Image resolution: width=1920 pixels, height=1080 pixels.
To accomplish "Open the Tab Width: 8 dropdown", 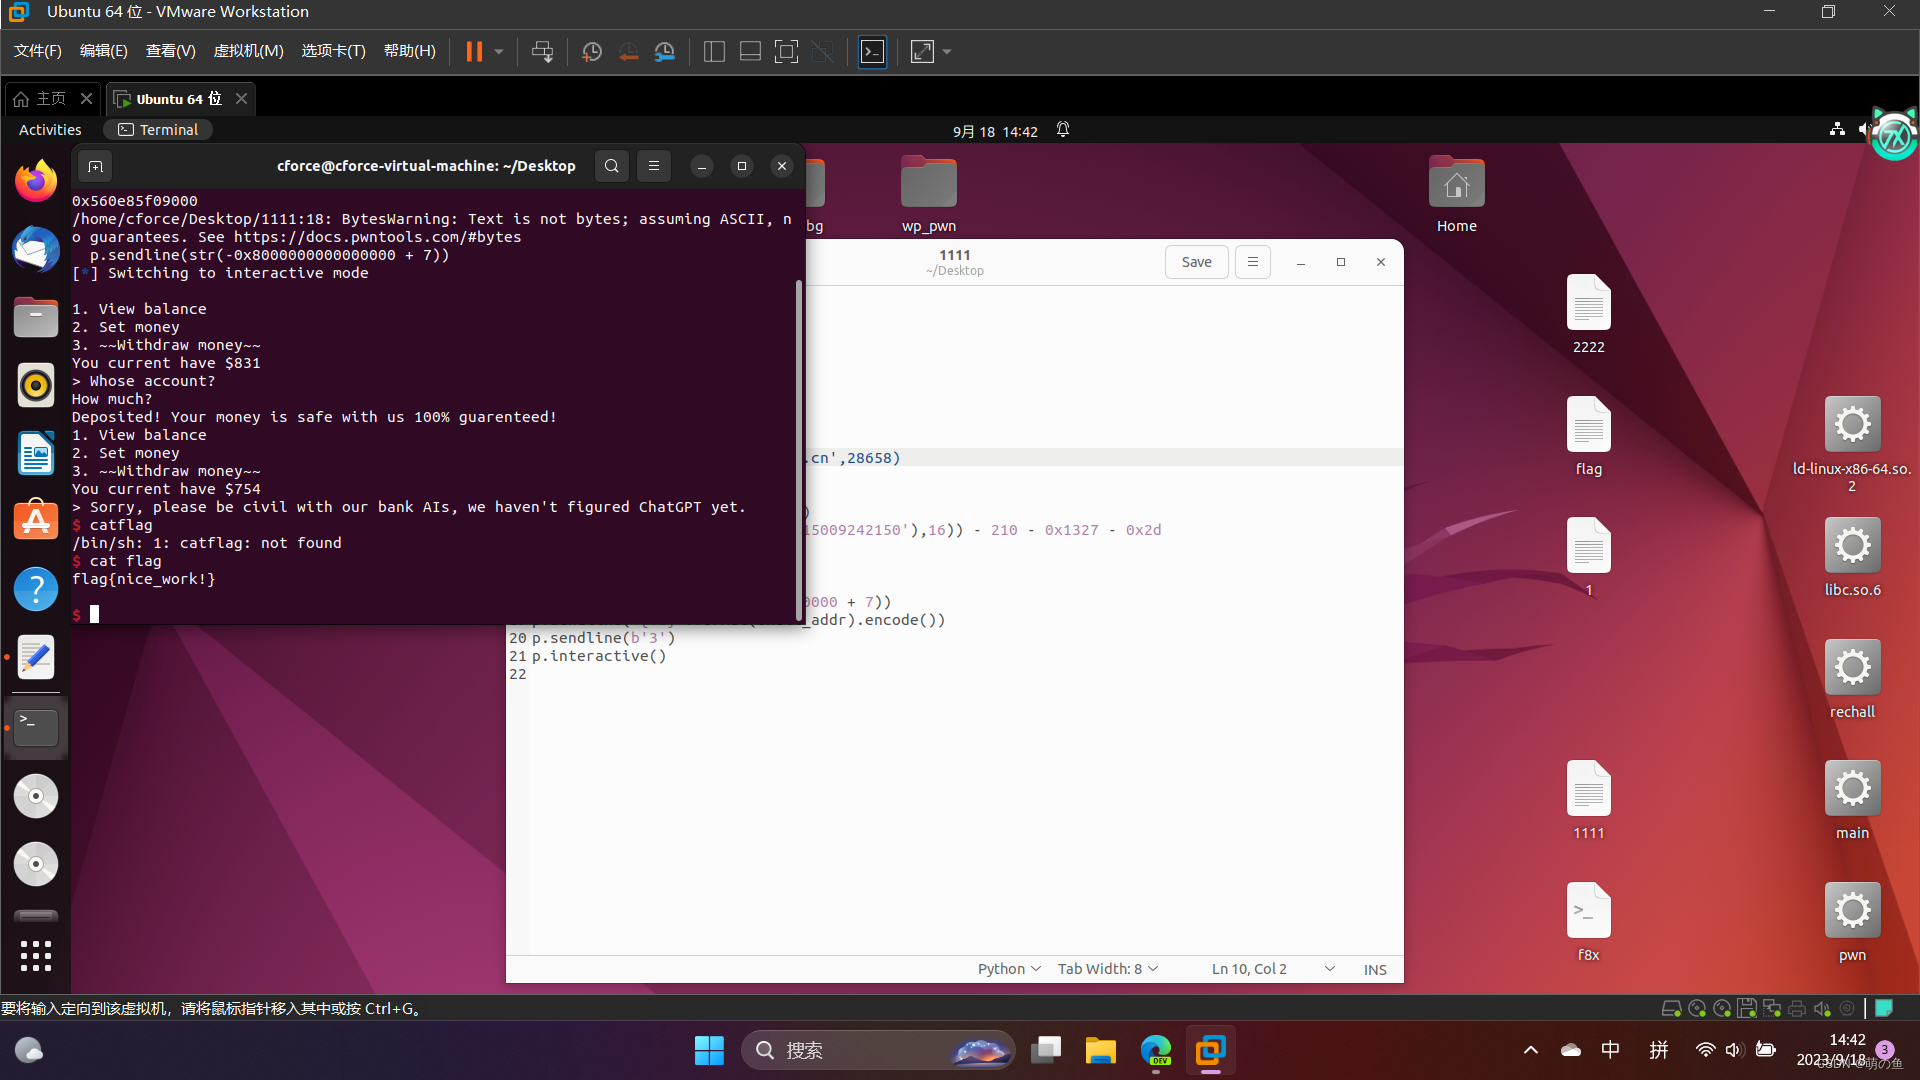I will [x=1108, y=969].
